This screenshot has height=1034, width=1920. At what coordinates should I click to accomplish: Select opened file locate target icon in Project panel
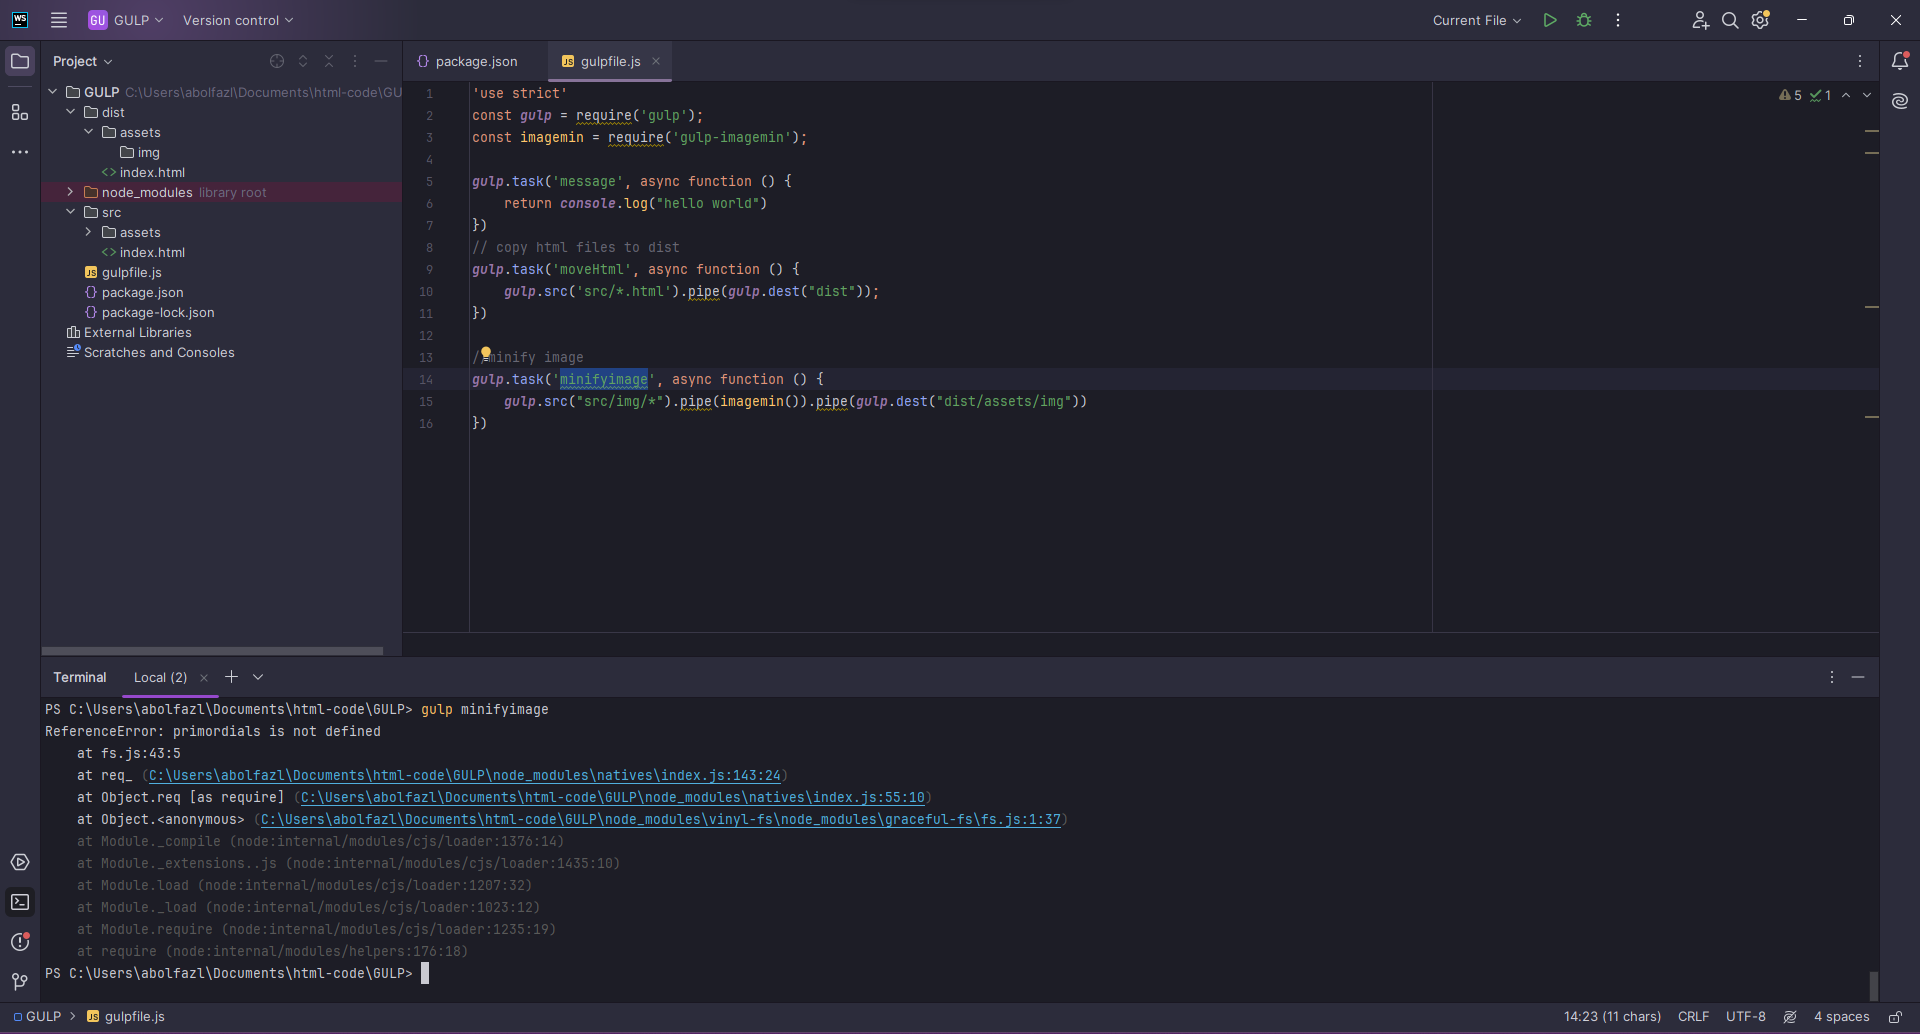click(277, 61)
